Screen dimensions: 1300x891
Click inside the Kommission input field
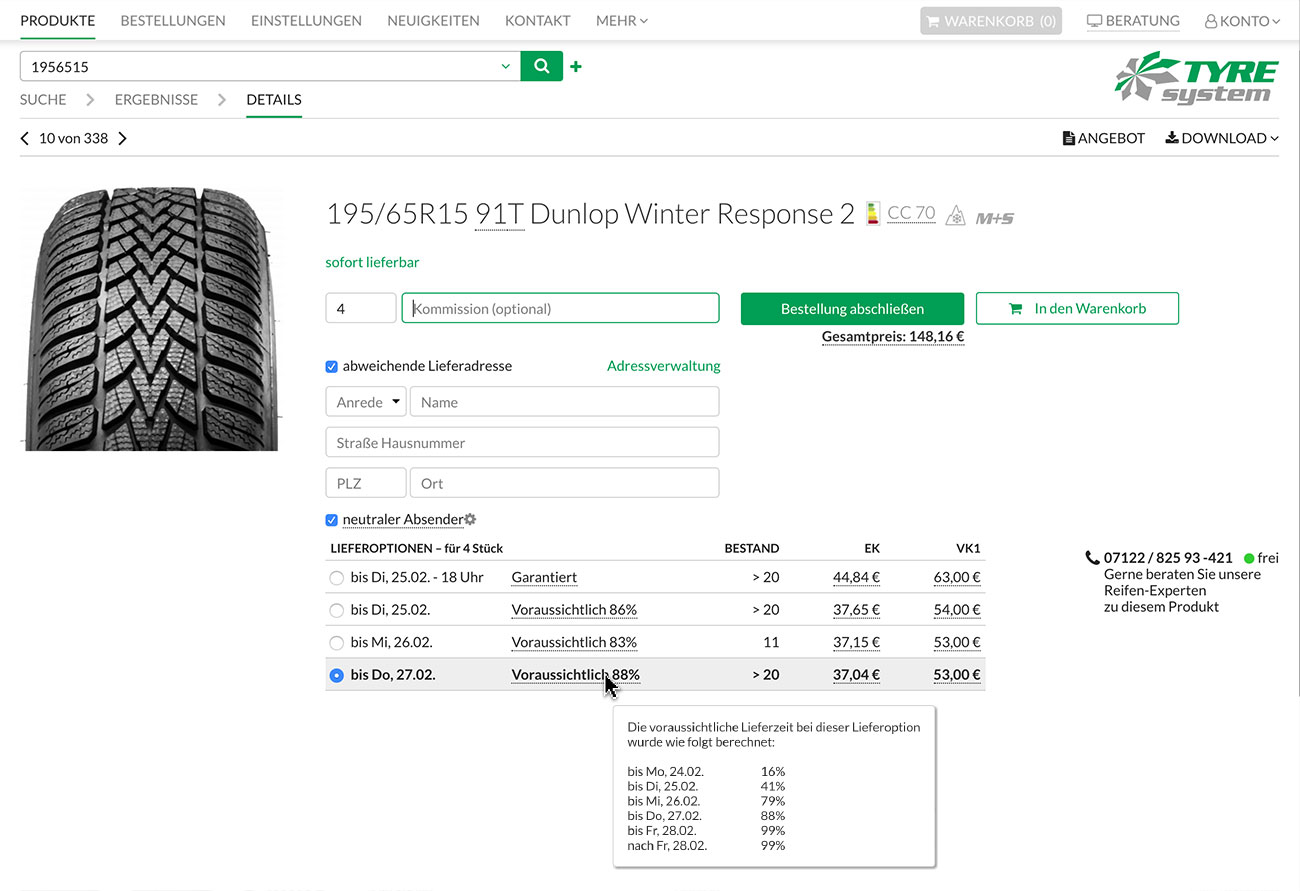tap(560, 308)
